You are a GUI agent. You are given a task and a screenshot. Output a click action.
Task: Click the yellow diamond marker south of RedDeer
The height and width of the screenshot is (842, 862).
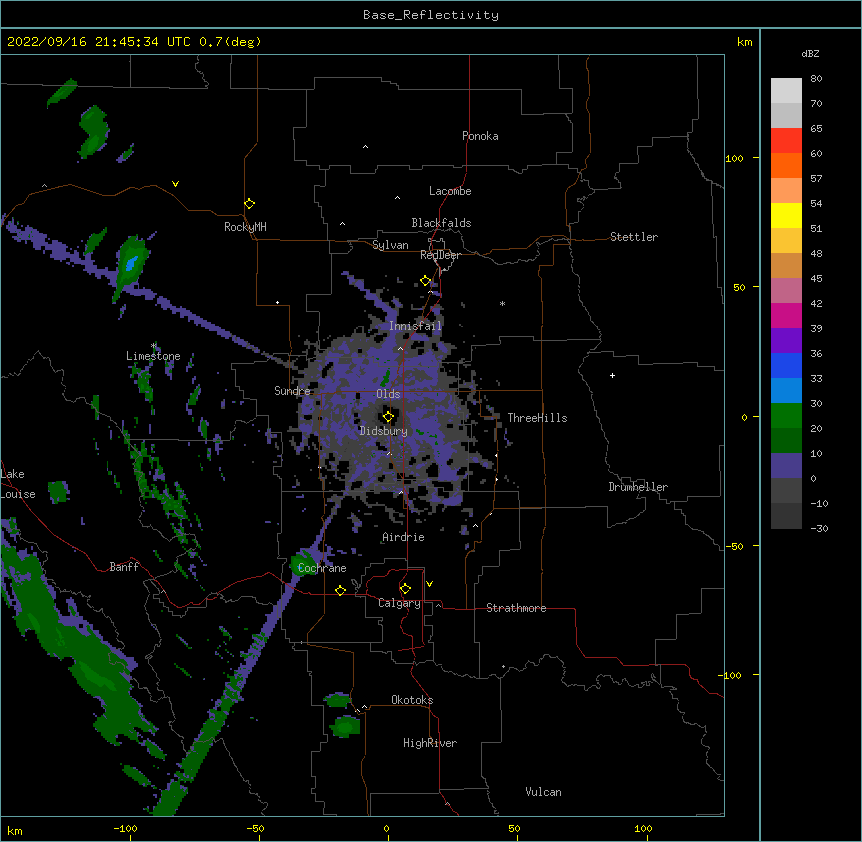[425, 281]
